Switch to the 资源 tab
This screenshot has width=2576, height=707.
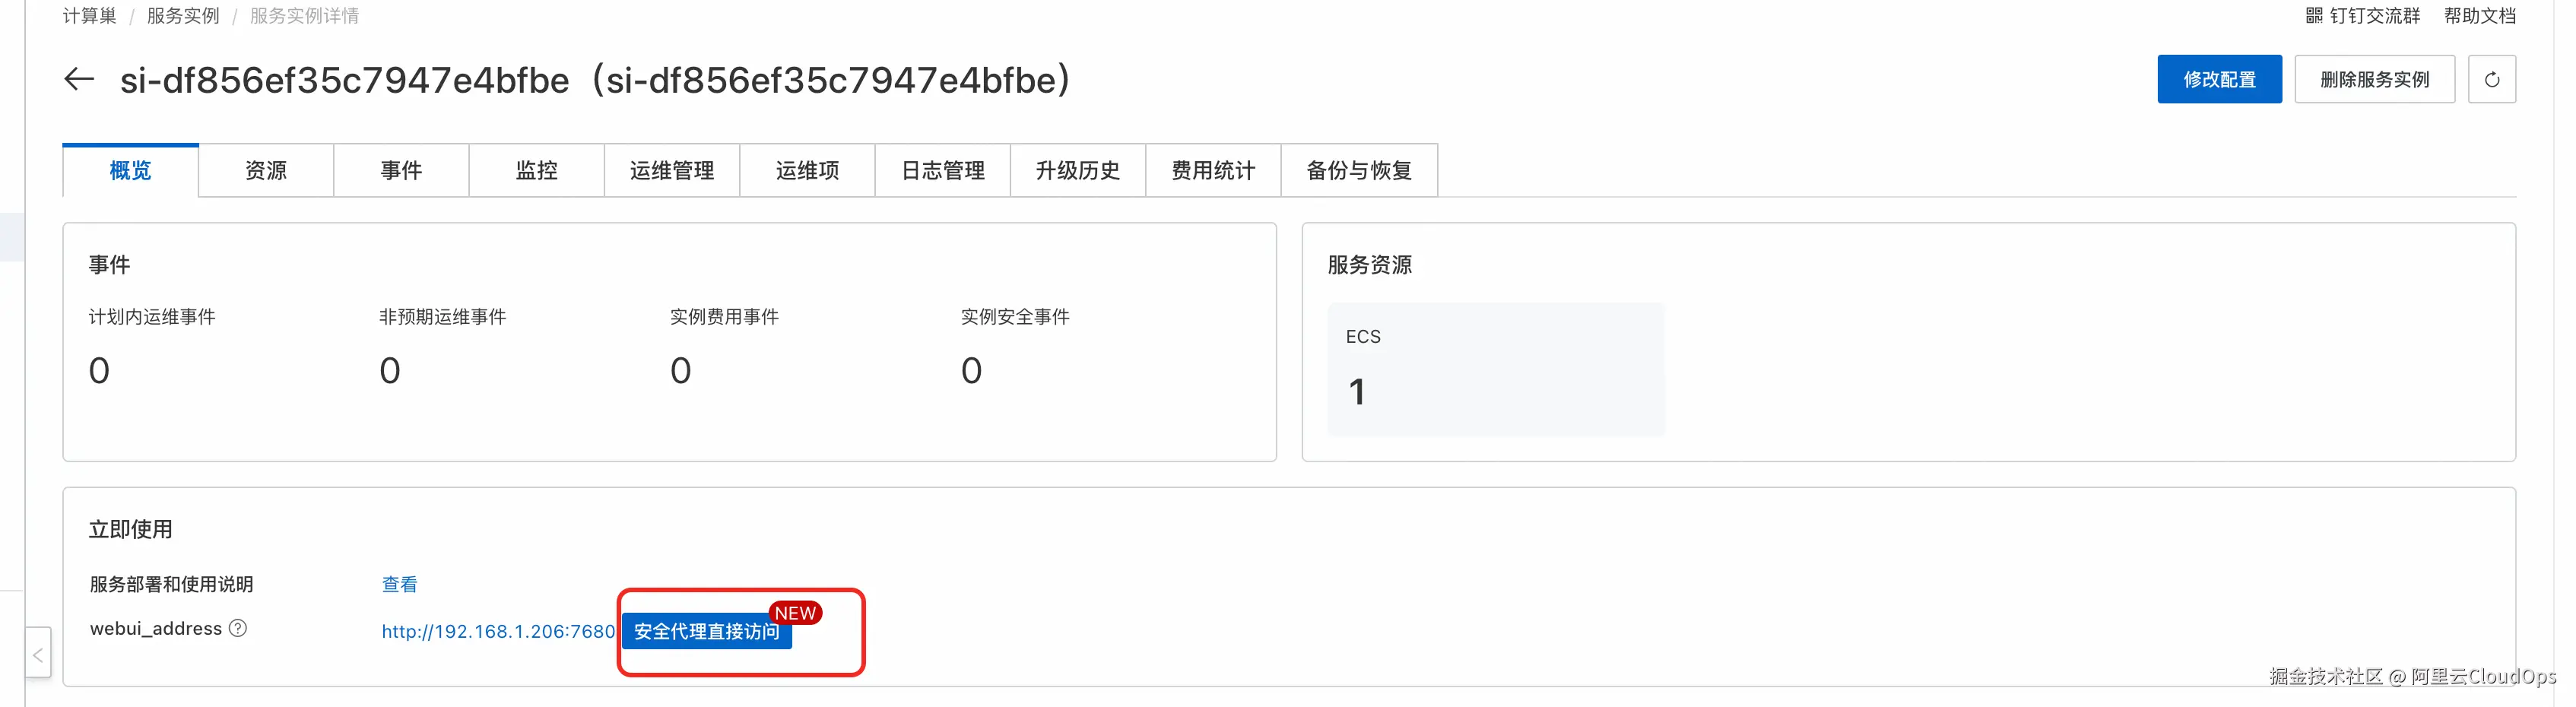pos(266,171)
